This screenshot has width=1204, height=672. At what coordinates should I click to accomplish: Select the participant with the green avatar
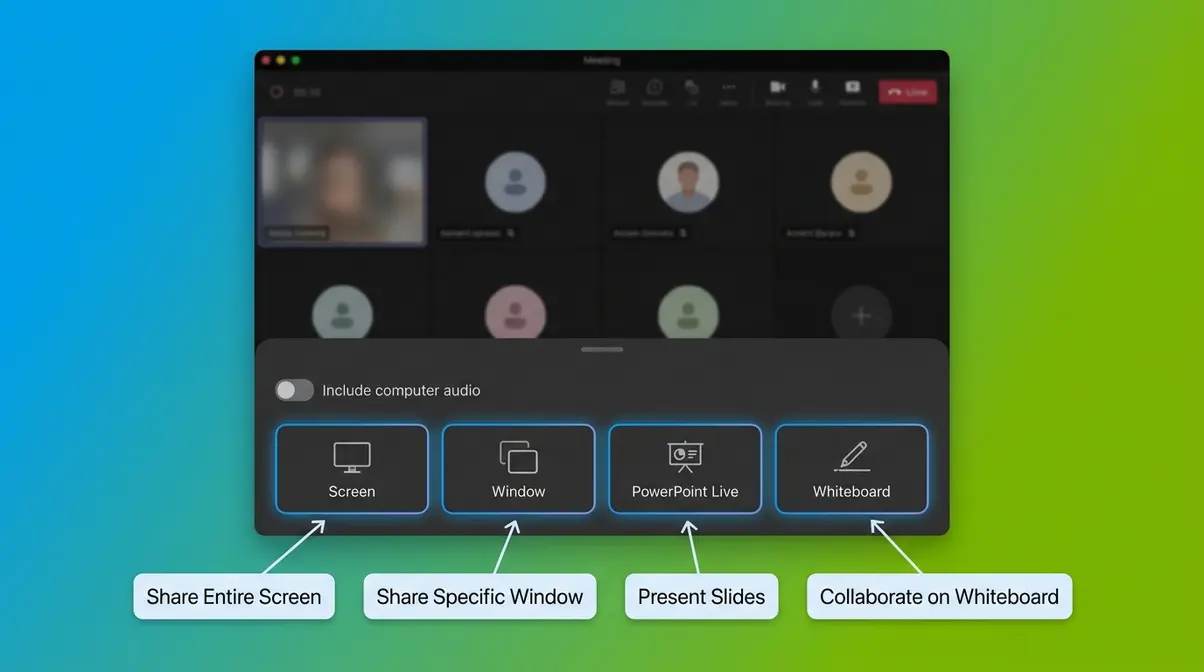[x=688, y=314]
